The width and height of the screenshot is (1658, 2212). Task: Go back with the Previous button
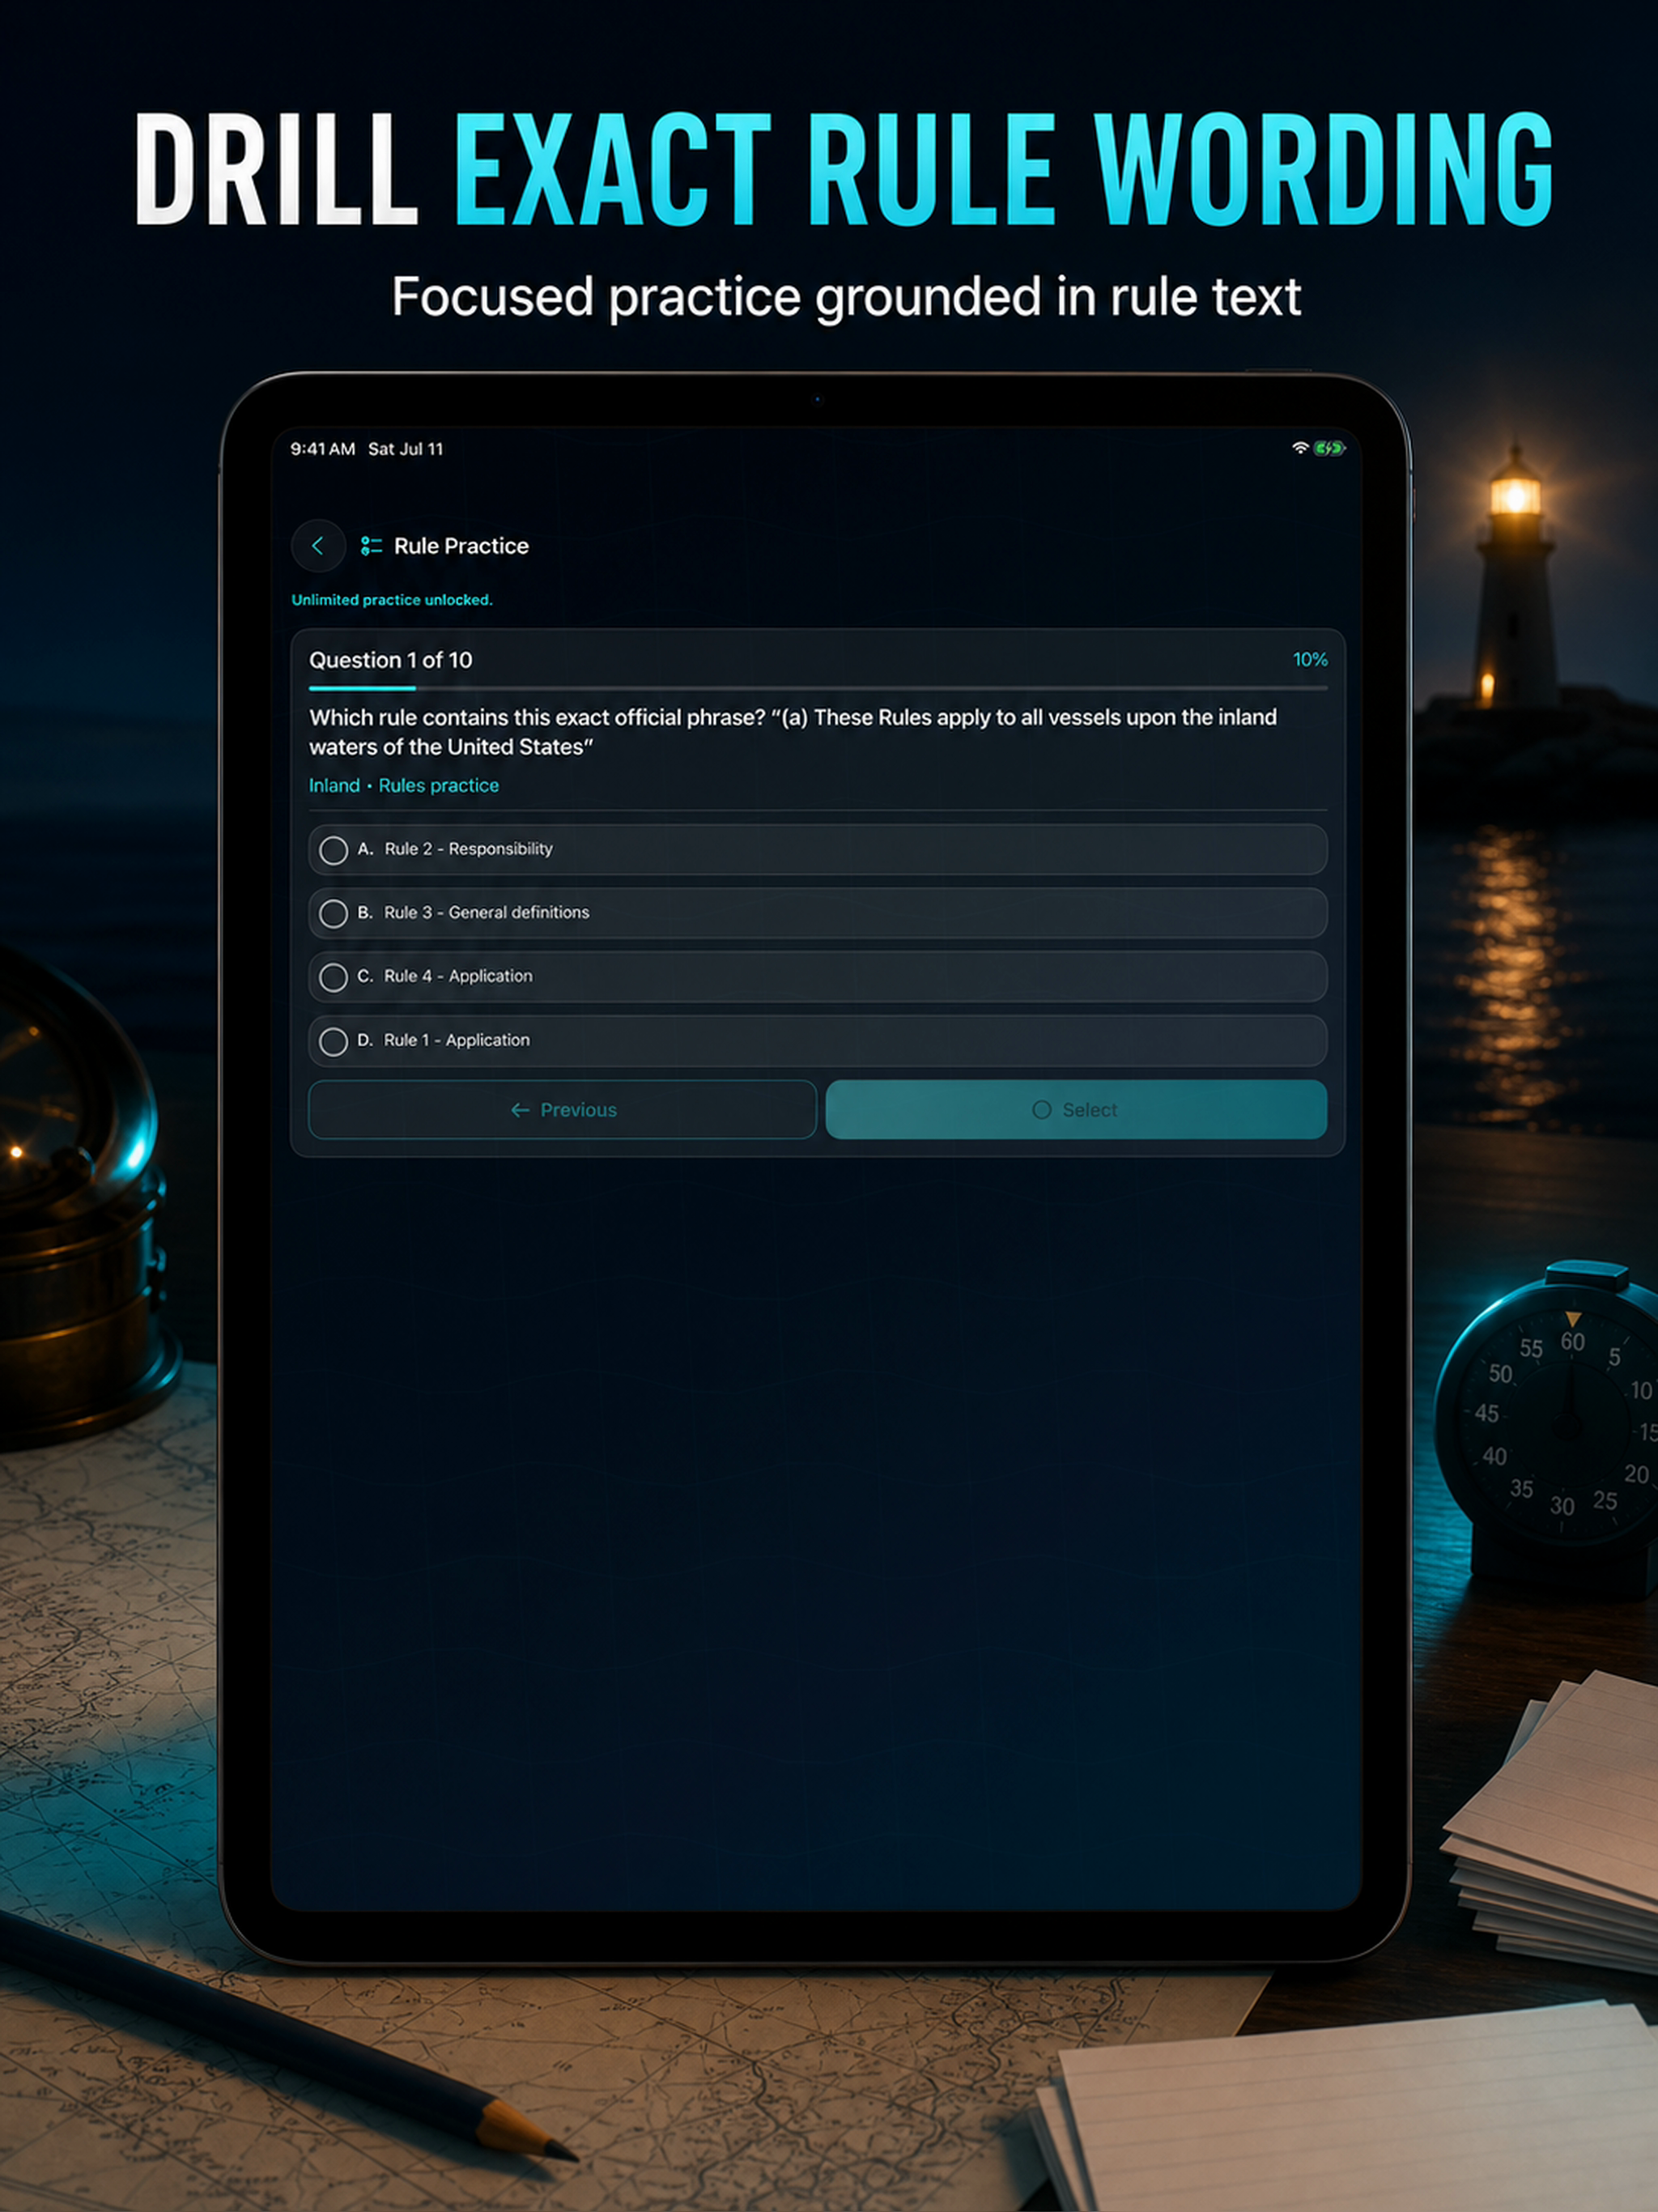click(563, 1110)
